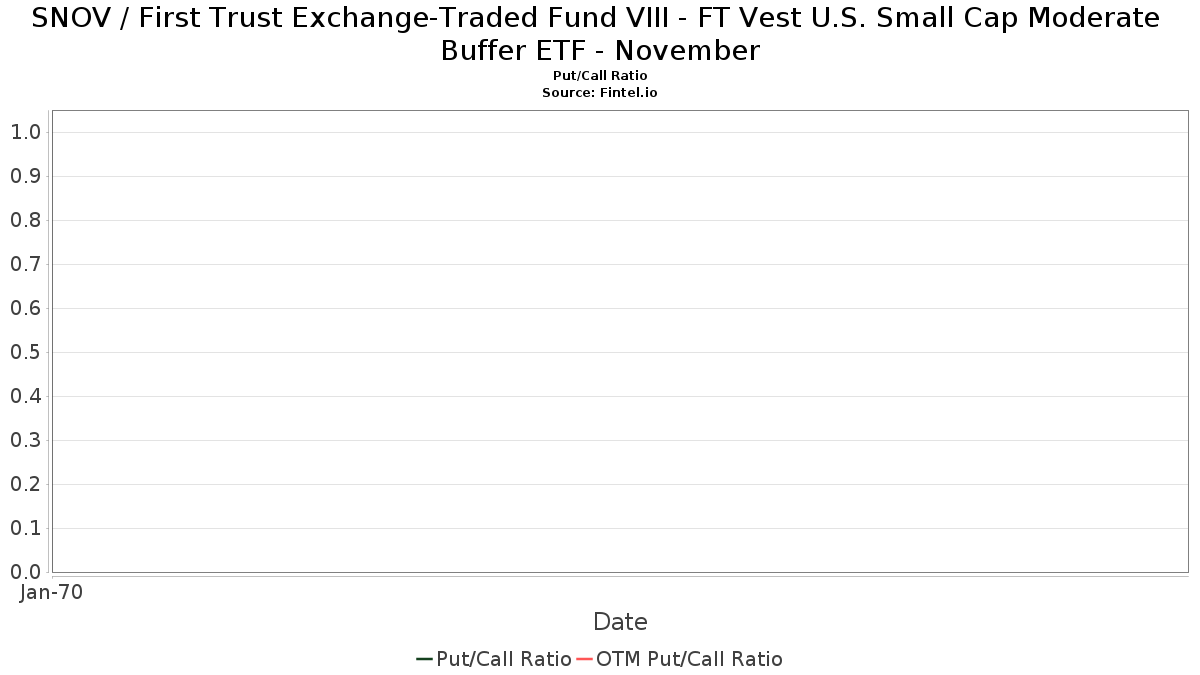
Task: Click the 0.5 y-axis tick label
Action: click(x=25, y=352)
